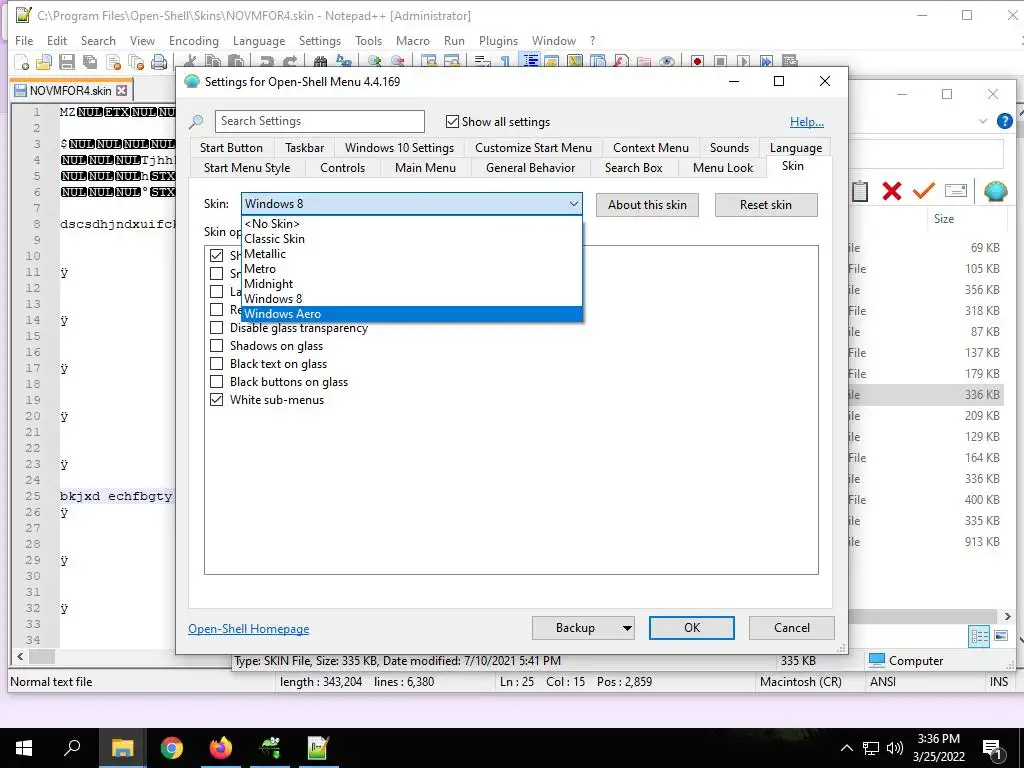Viewport: 1024px width, 768px height.
Task: Click the Show All Characters pilcrow icon
Action: (x=505, y=62)
